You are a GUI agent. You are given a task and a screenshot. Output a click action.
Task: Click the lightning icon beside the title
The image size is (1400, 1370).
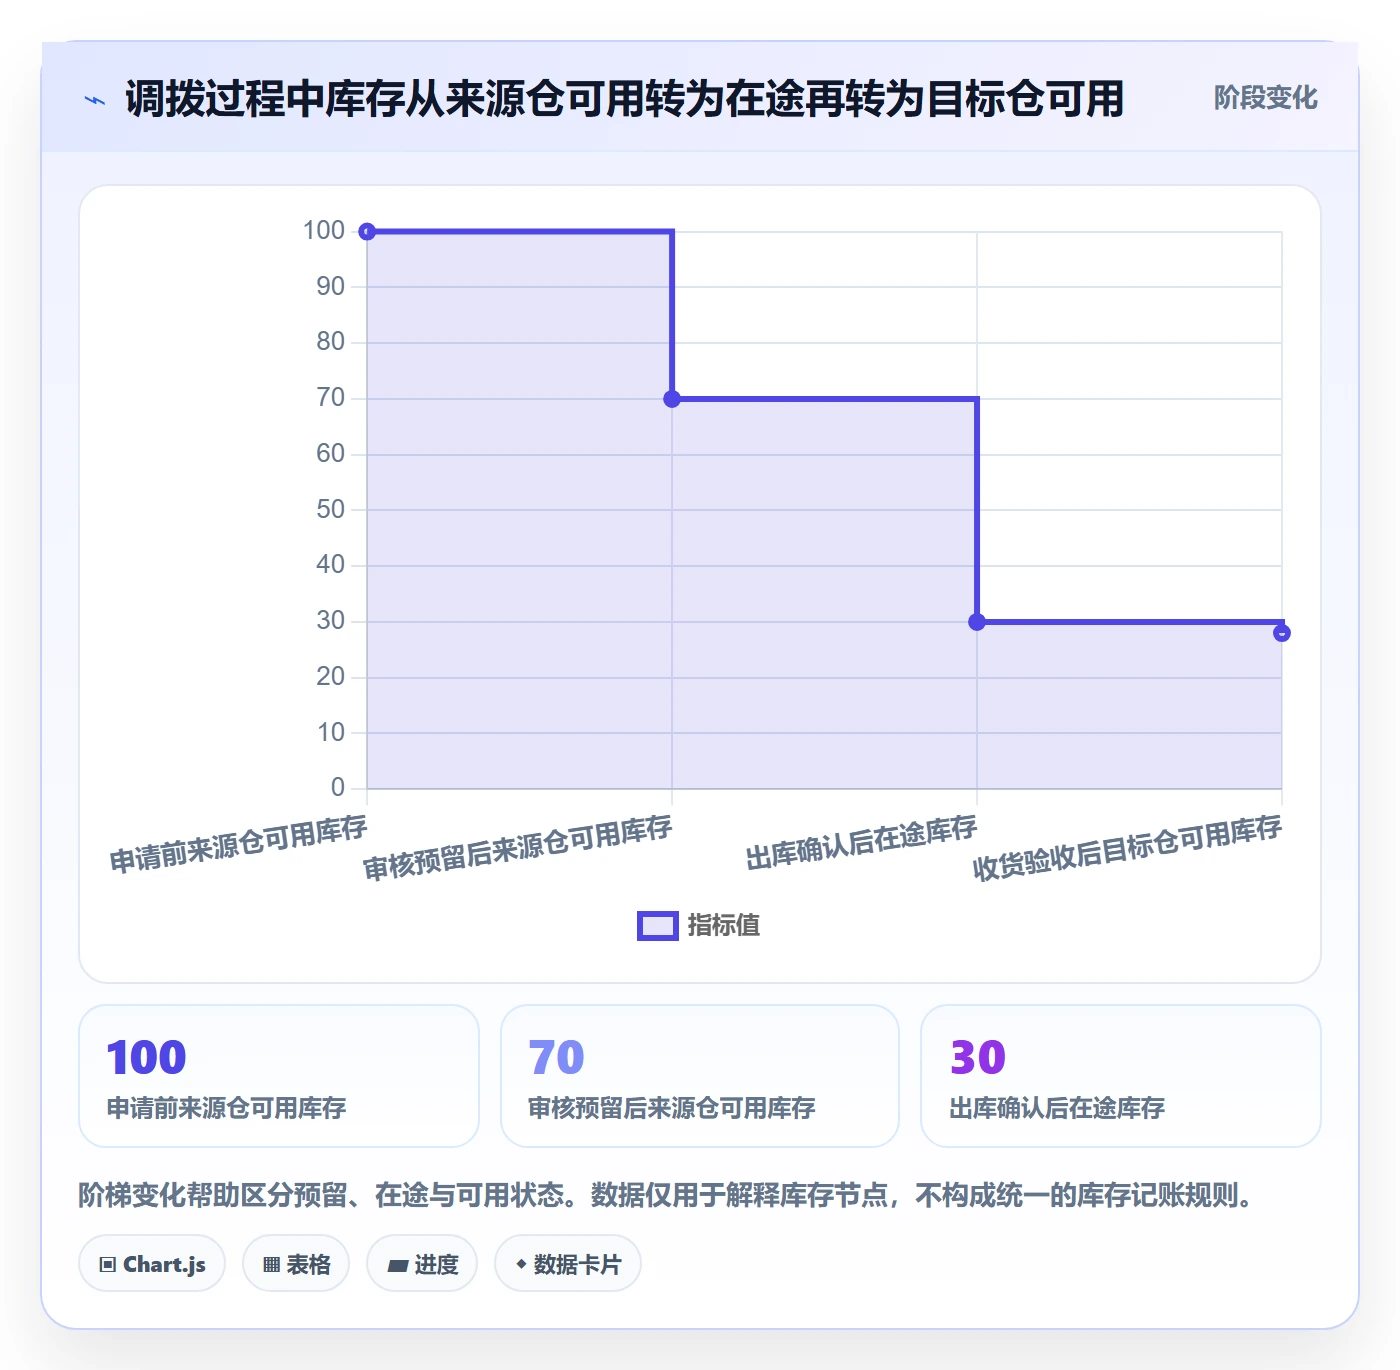(95, 100)
